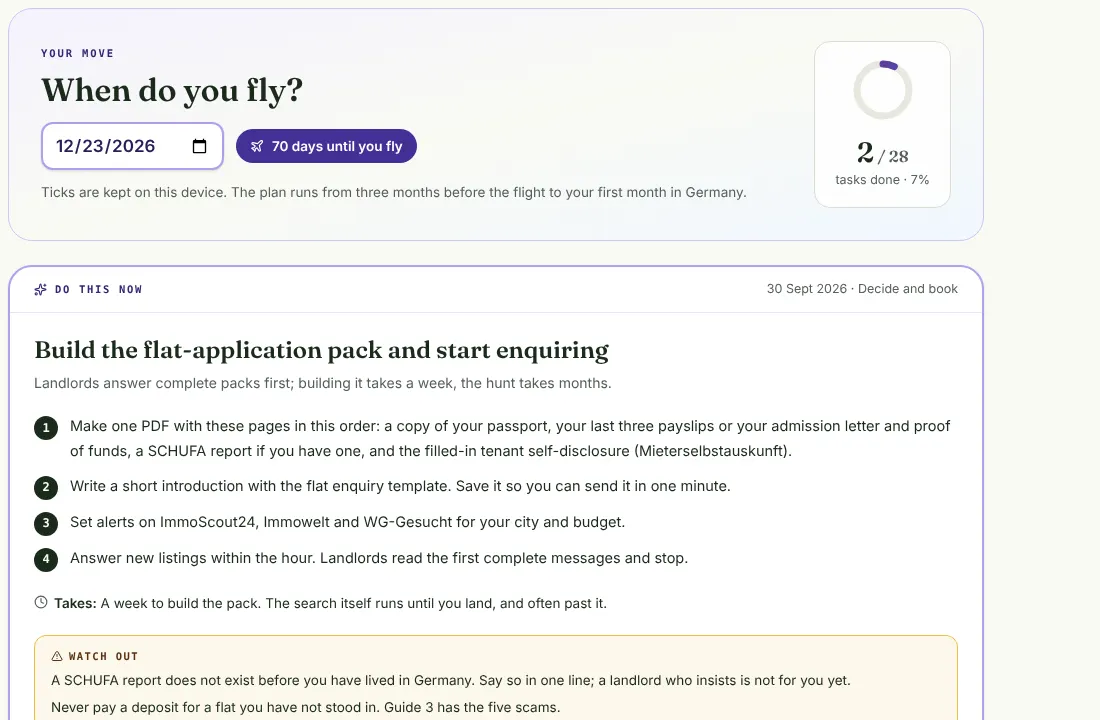Click the "2 / 28" tasks counter
This screenshot has height=720, width=1100.
pos(883,153)
